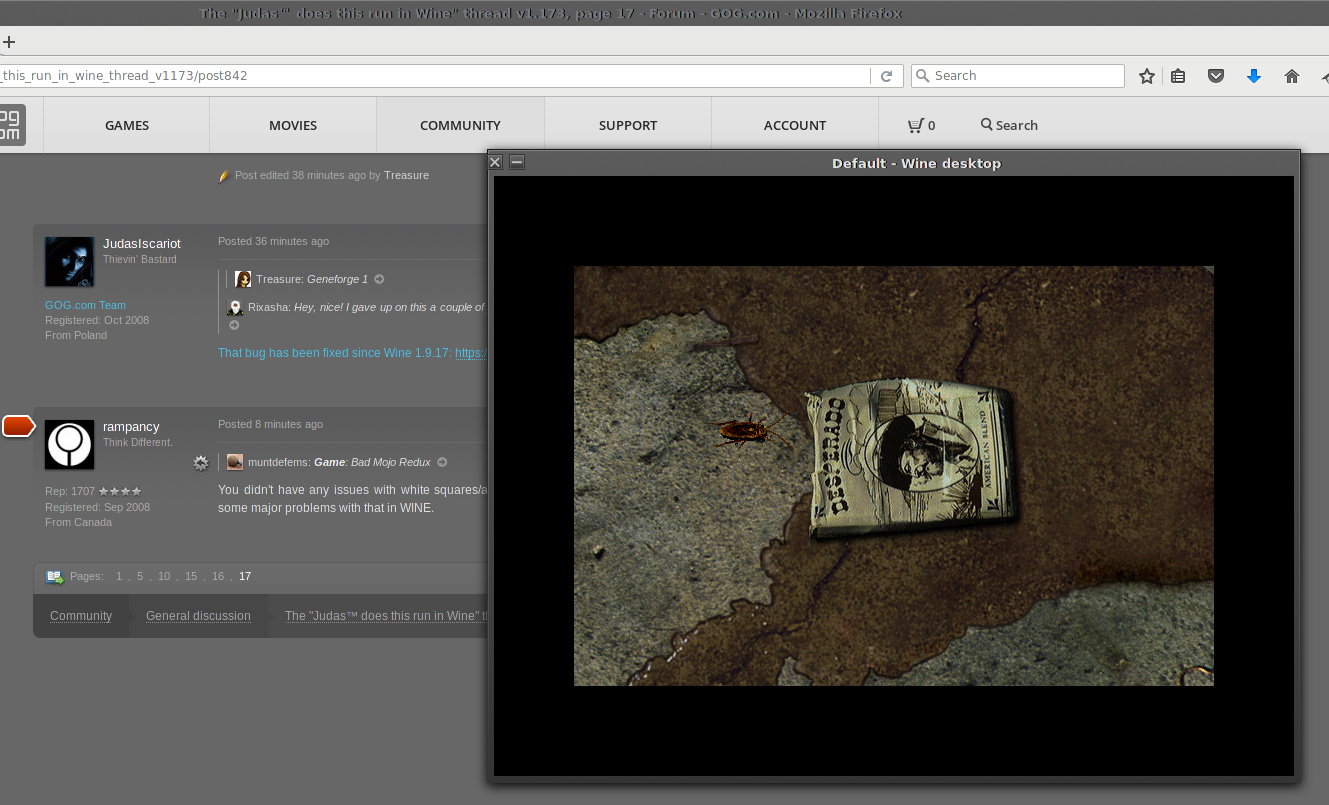
Task: Open GOG site Search
Action: pos(1009,125)
